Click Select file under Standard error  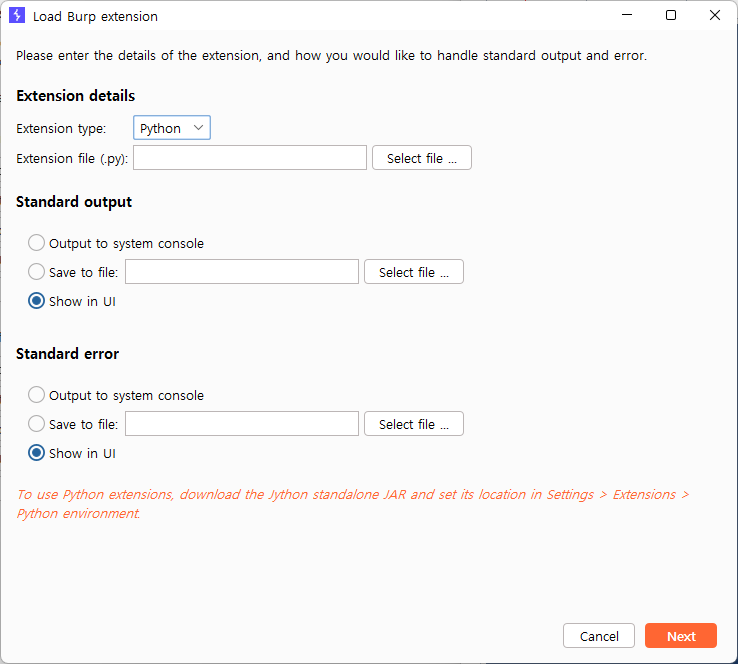click(x=414, y=424)
